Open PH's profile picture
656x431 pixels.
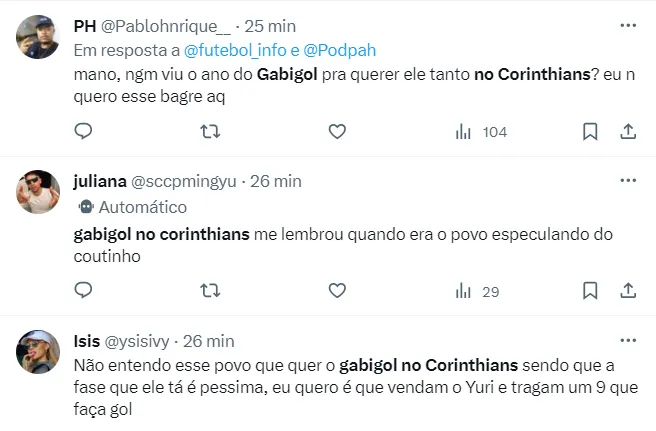tap(38, 36)
